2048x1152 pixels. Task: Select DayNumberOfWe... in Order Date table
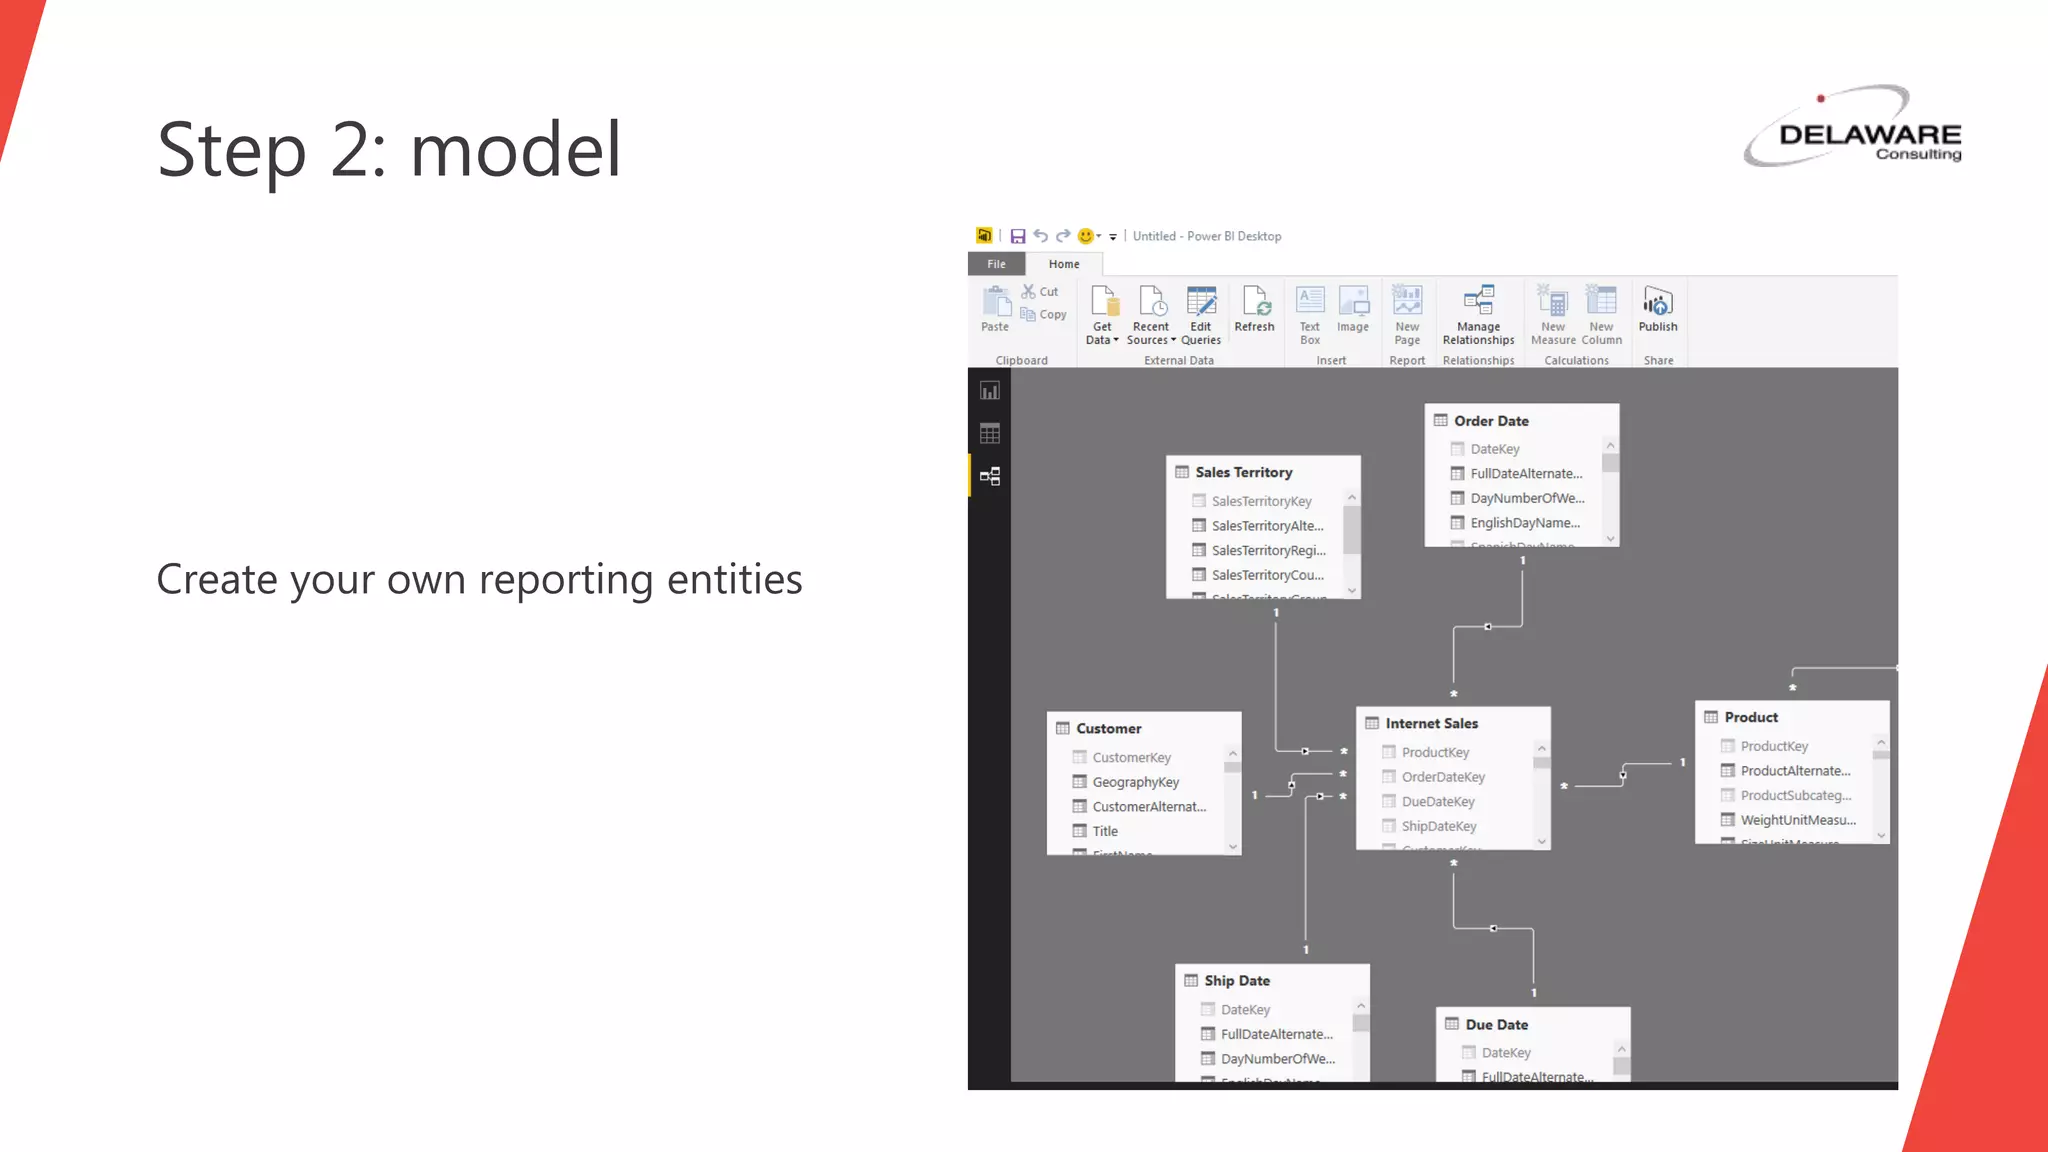[1516, 498]
